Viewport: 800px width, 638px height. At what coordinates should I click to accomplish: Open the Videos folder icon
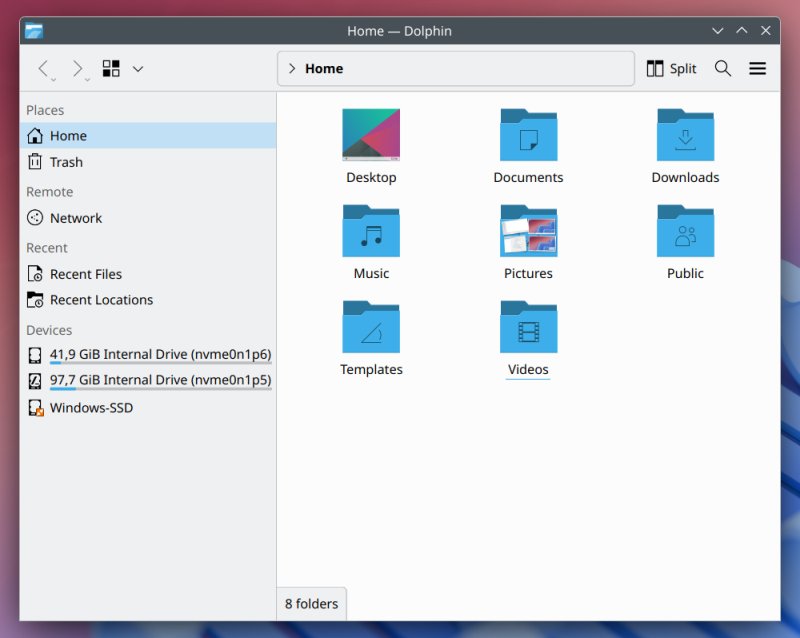(528, 328)
